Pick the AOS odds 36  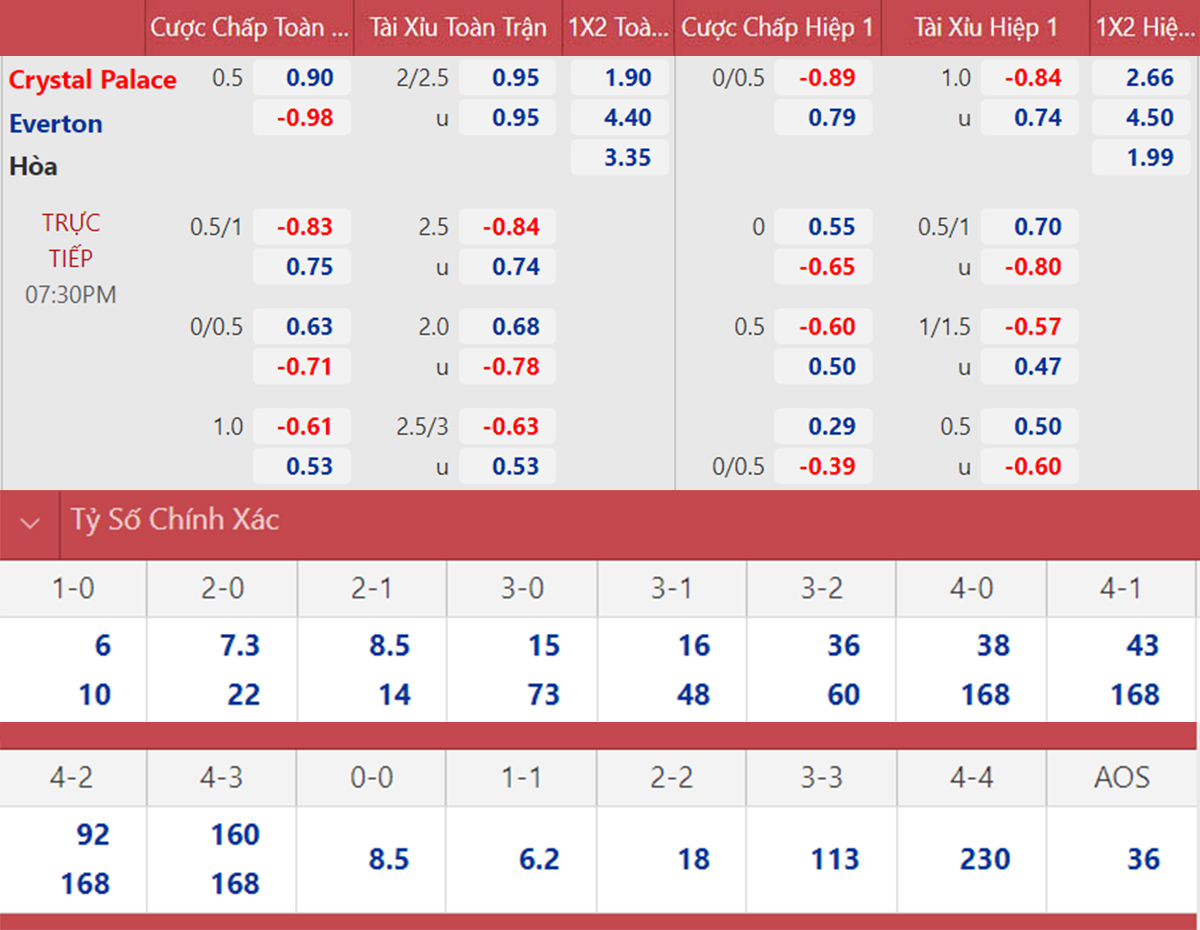pos(1143,860)
